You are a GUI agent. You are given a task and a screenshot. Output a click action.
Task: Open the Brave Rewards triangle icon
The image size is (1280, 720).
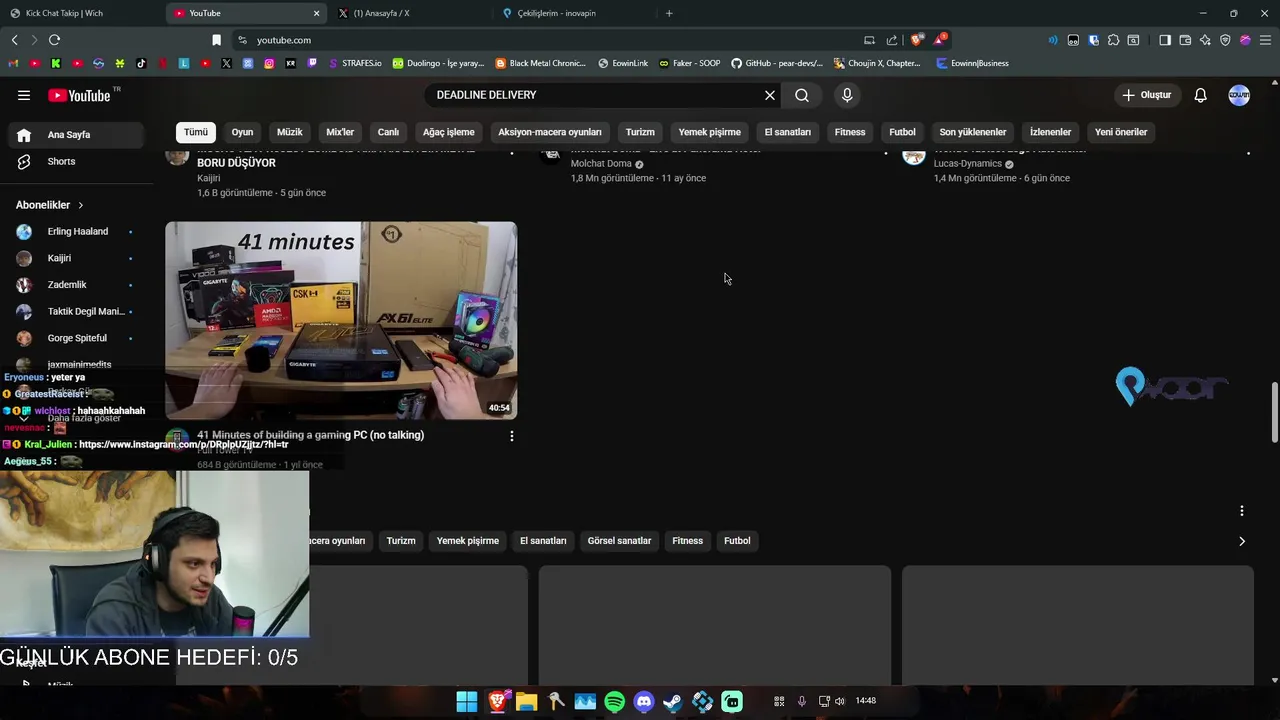(940, 40)
